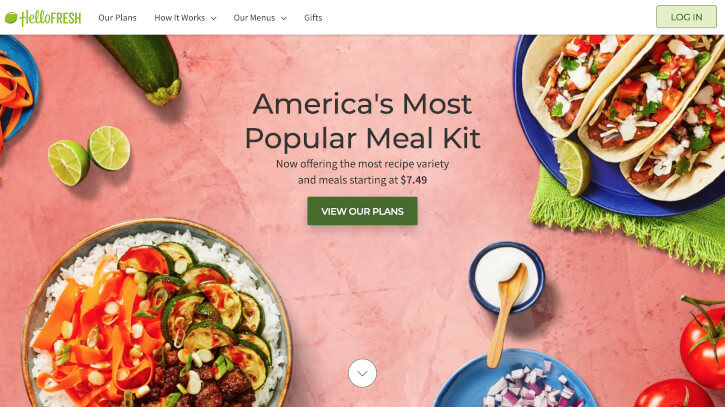Click the HelloFresh wordmark in header
The height and width of the screenshot is (407, 725).
click(50, 18)
